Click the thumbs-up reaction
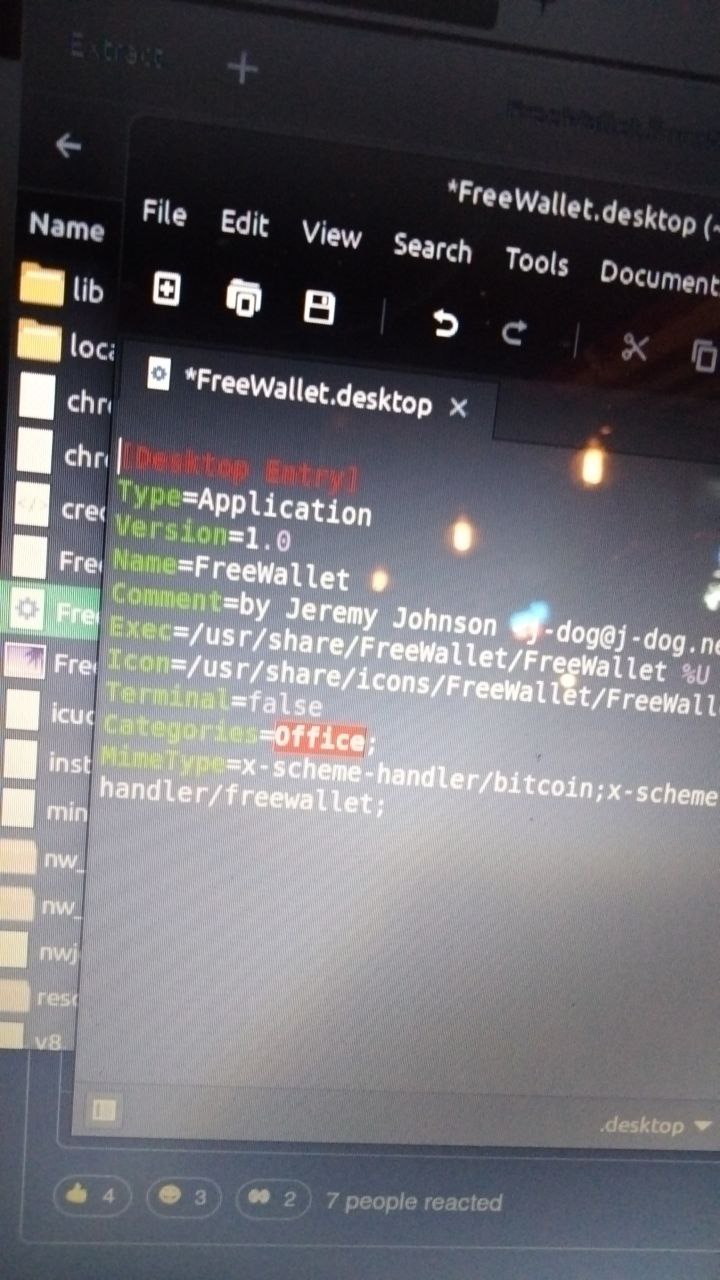 [93, 1196]
